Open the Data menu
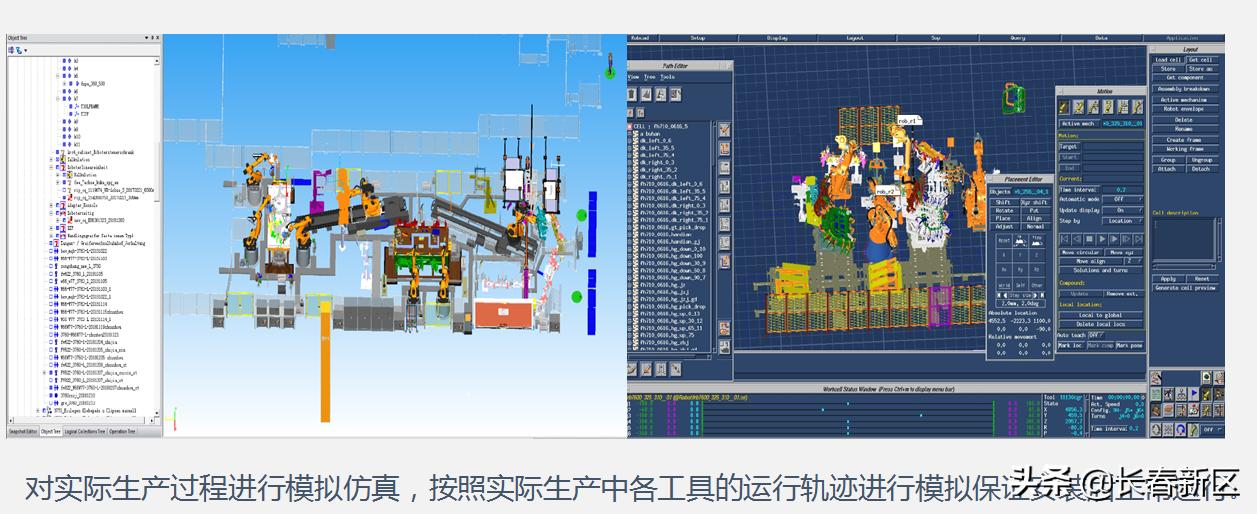The height and width of the screenshot is (514, 1257). pos(1101,38)
